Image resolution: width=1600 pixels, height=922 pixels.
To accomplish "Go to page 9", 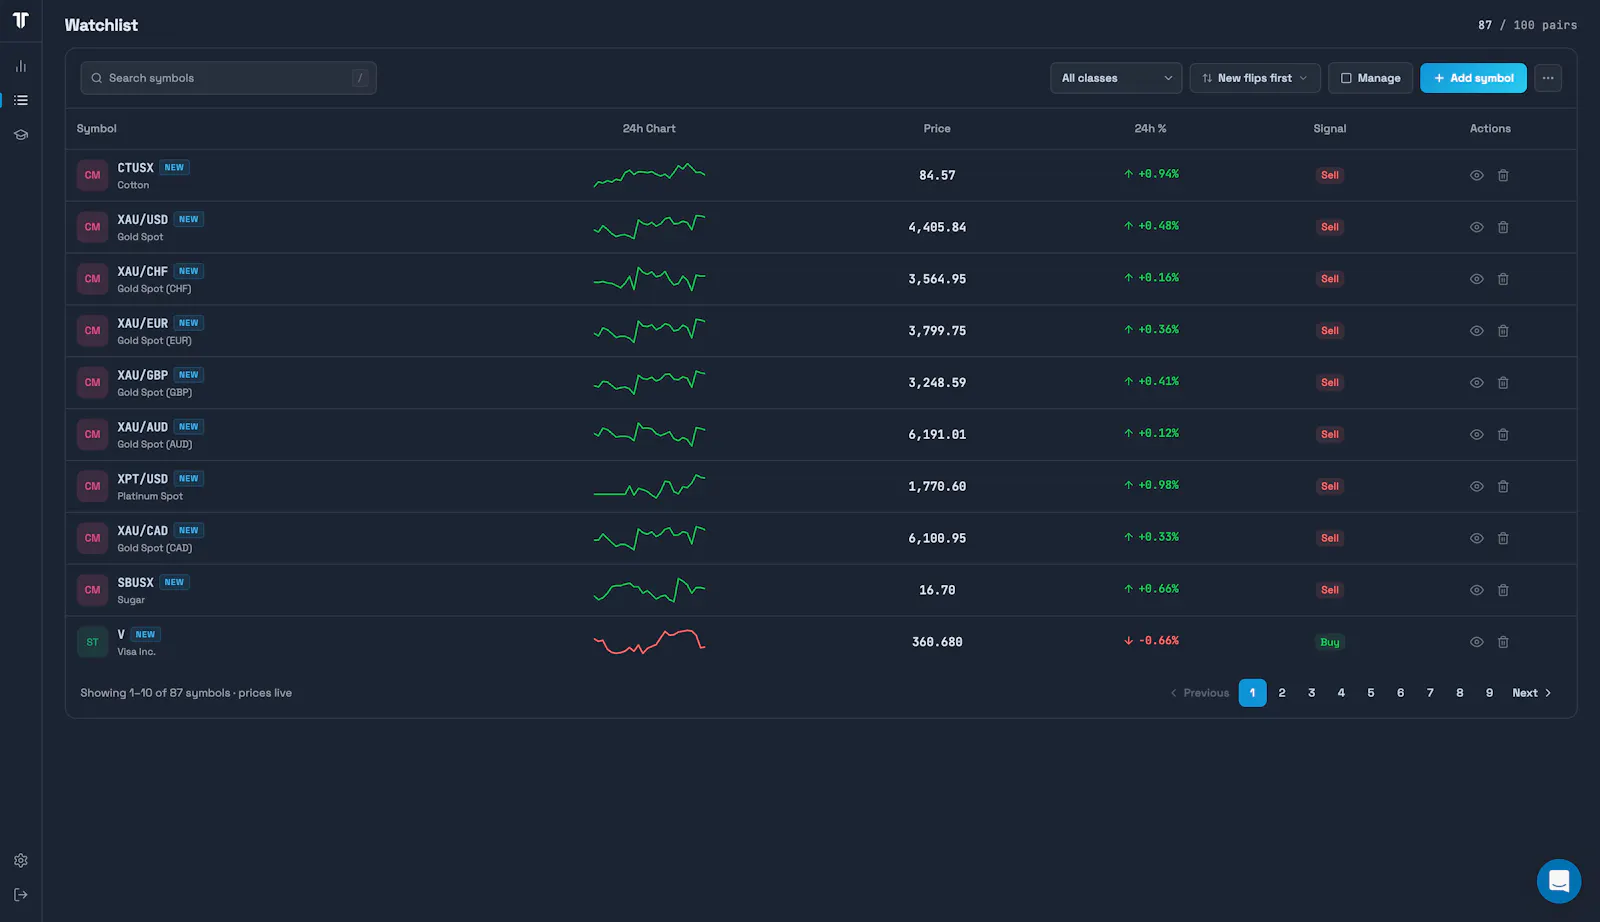I will (x=1489, y=693).
